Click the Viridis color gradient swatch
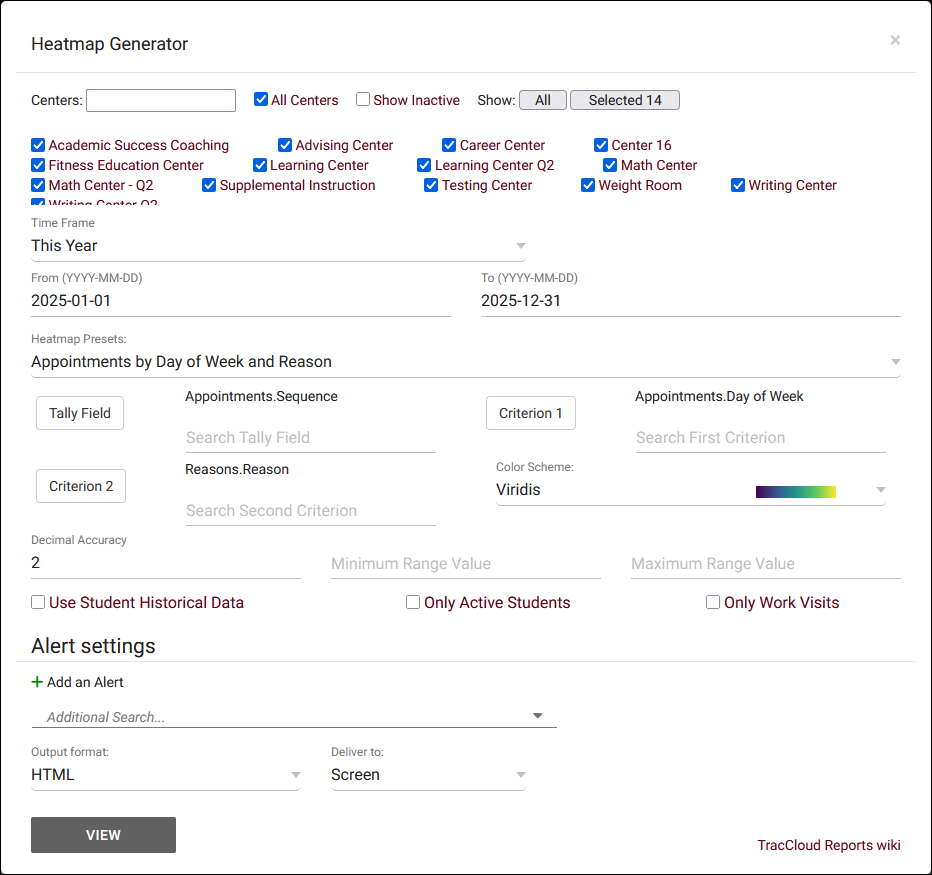Image resolution: width=932 pixels, height=875 pixels. (x=795, y=491)
